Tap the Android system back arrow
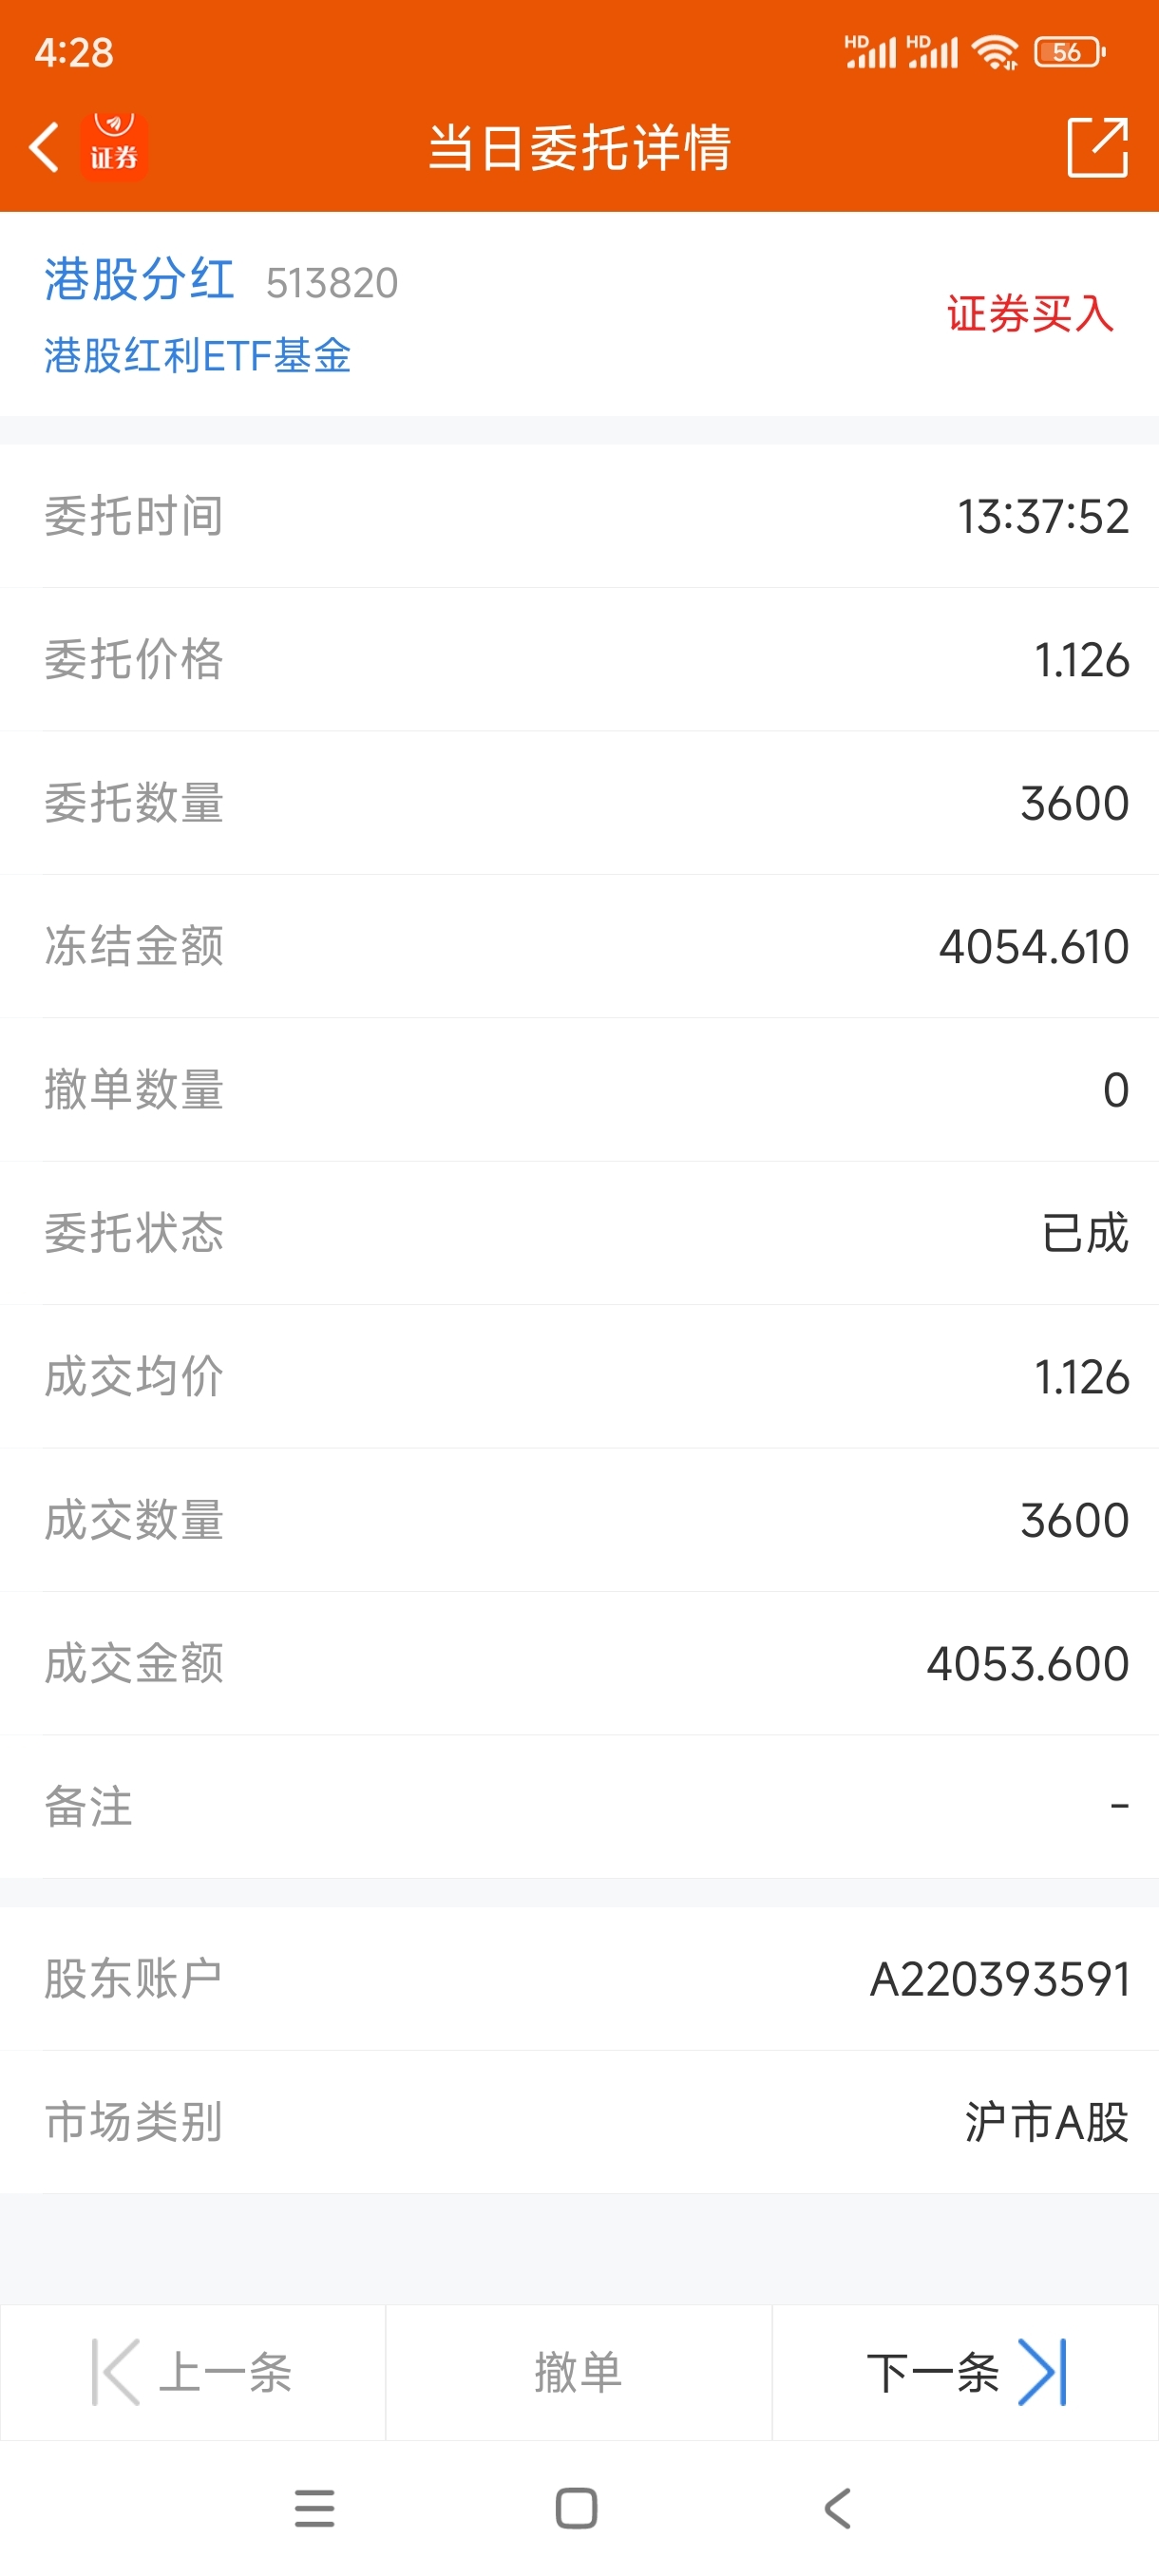Image resolution: width=1159 pixels, height=2576 pixels. (x=838, y=2509)
